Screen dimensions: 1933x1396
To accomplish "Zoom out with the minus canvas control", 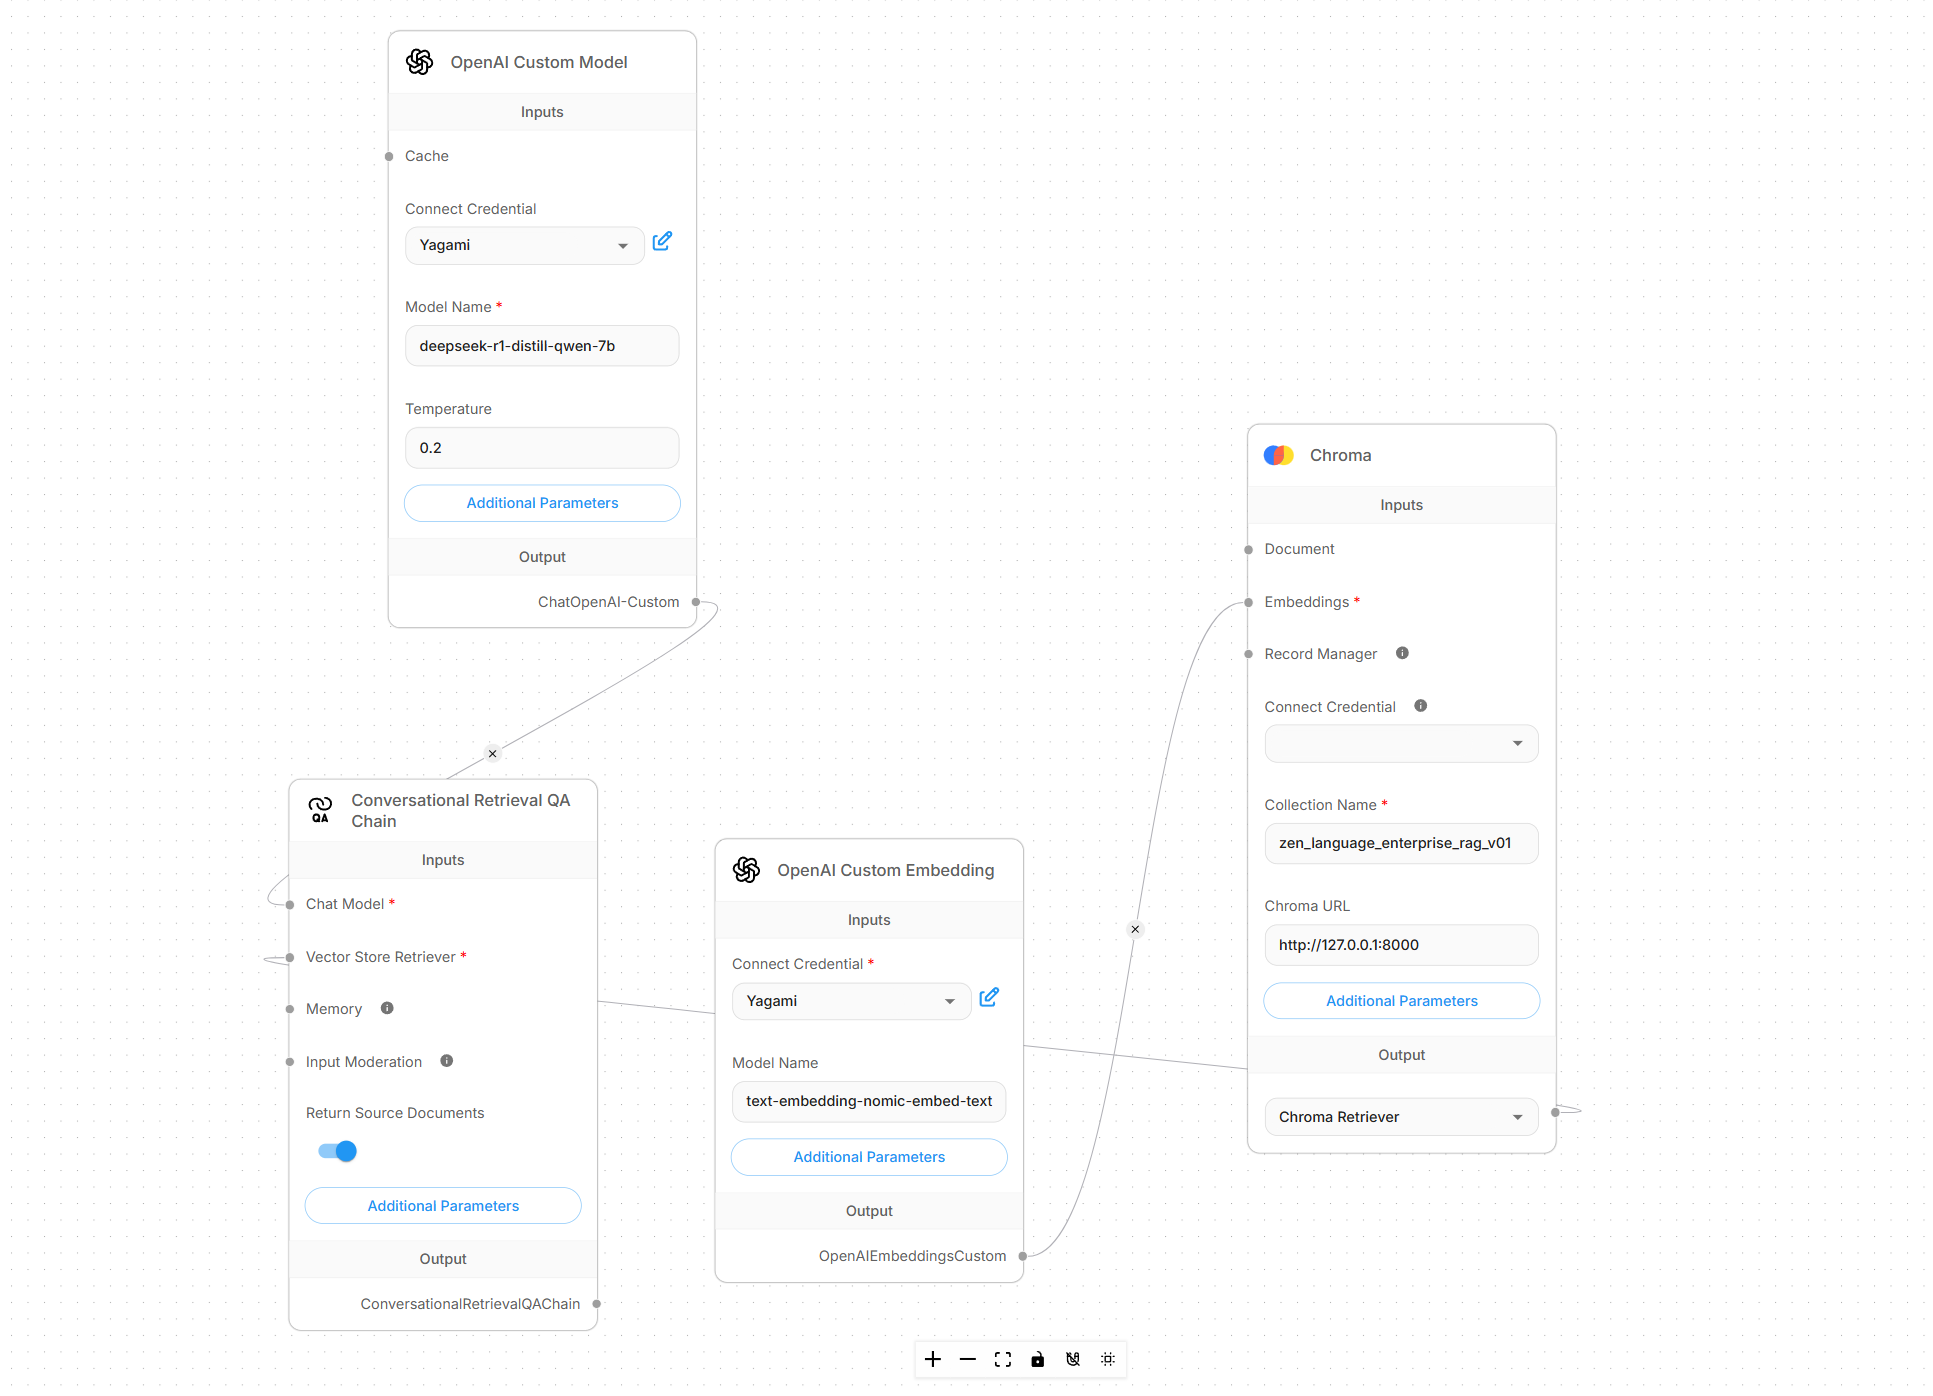I will [968, 1359].
